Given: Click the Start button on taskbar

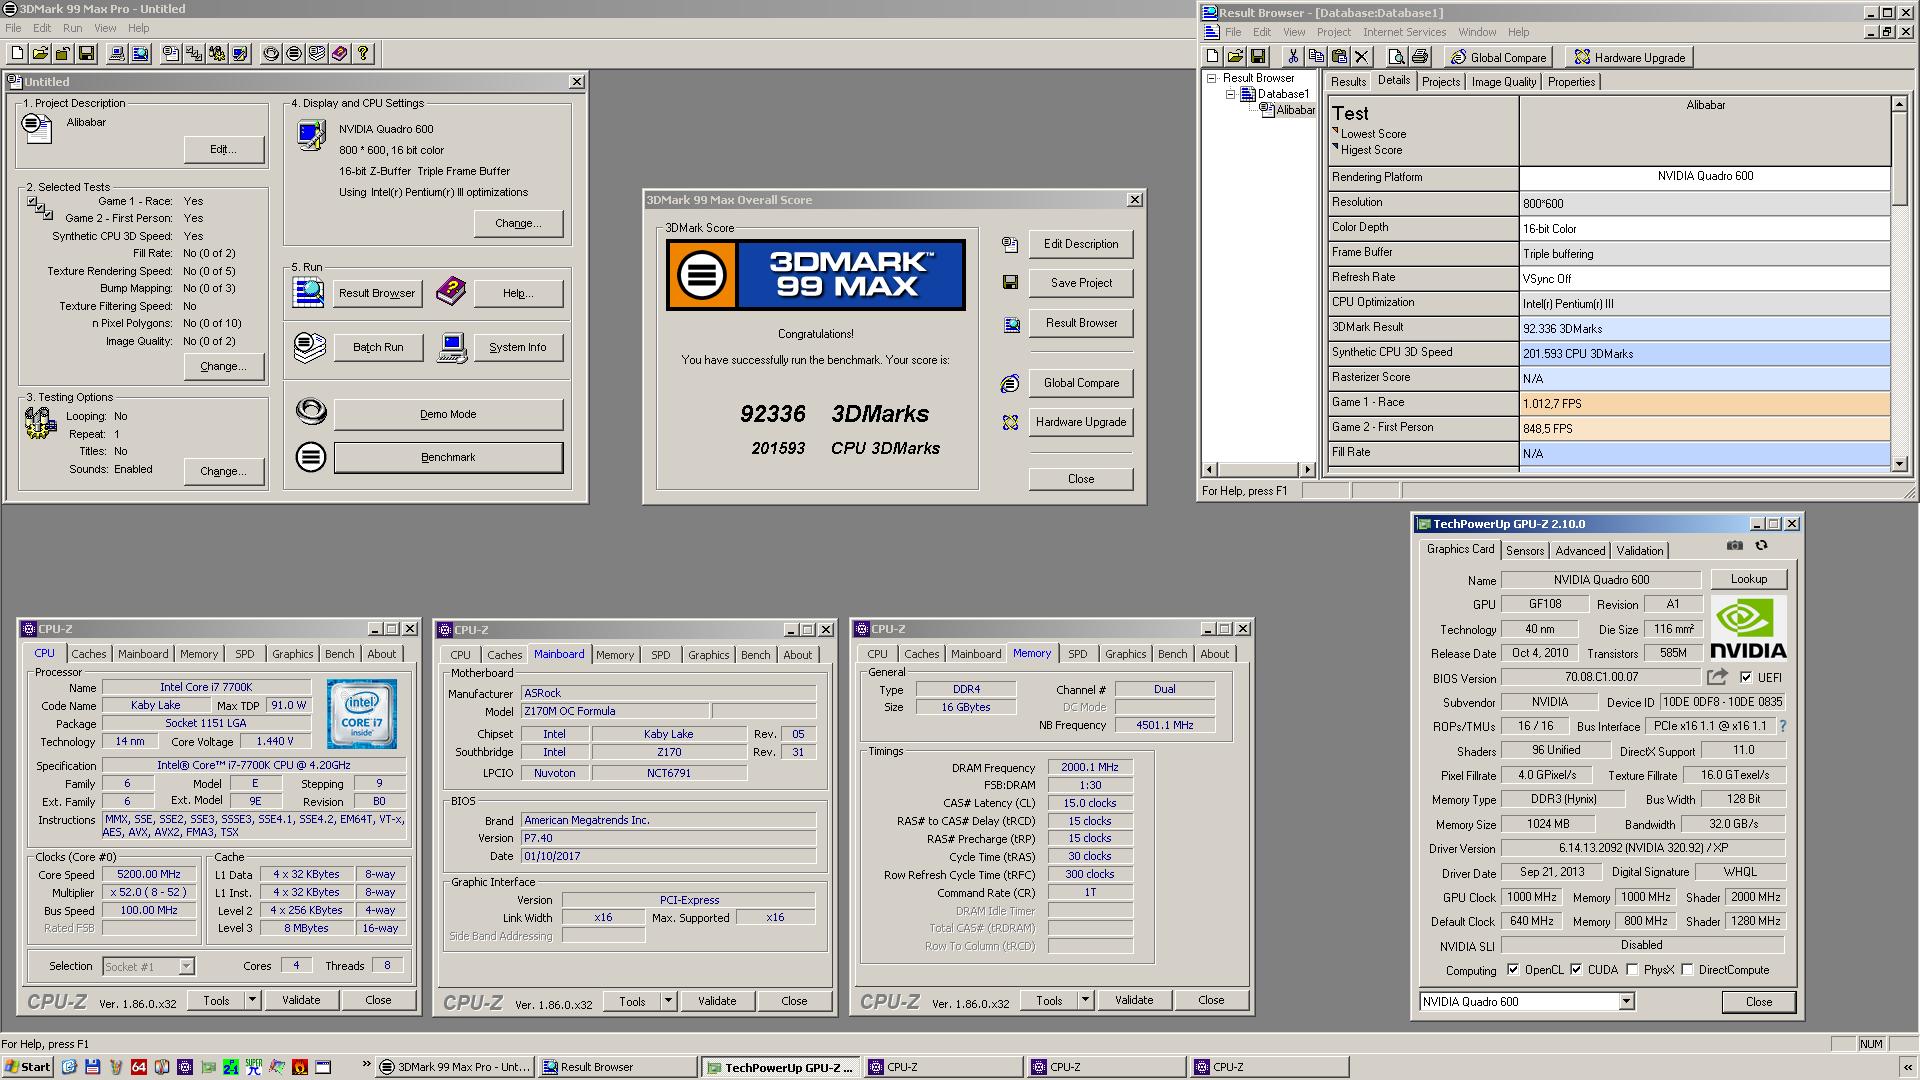Looking at the screenshot, I should click(x=27, y=1067).
